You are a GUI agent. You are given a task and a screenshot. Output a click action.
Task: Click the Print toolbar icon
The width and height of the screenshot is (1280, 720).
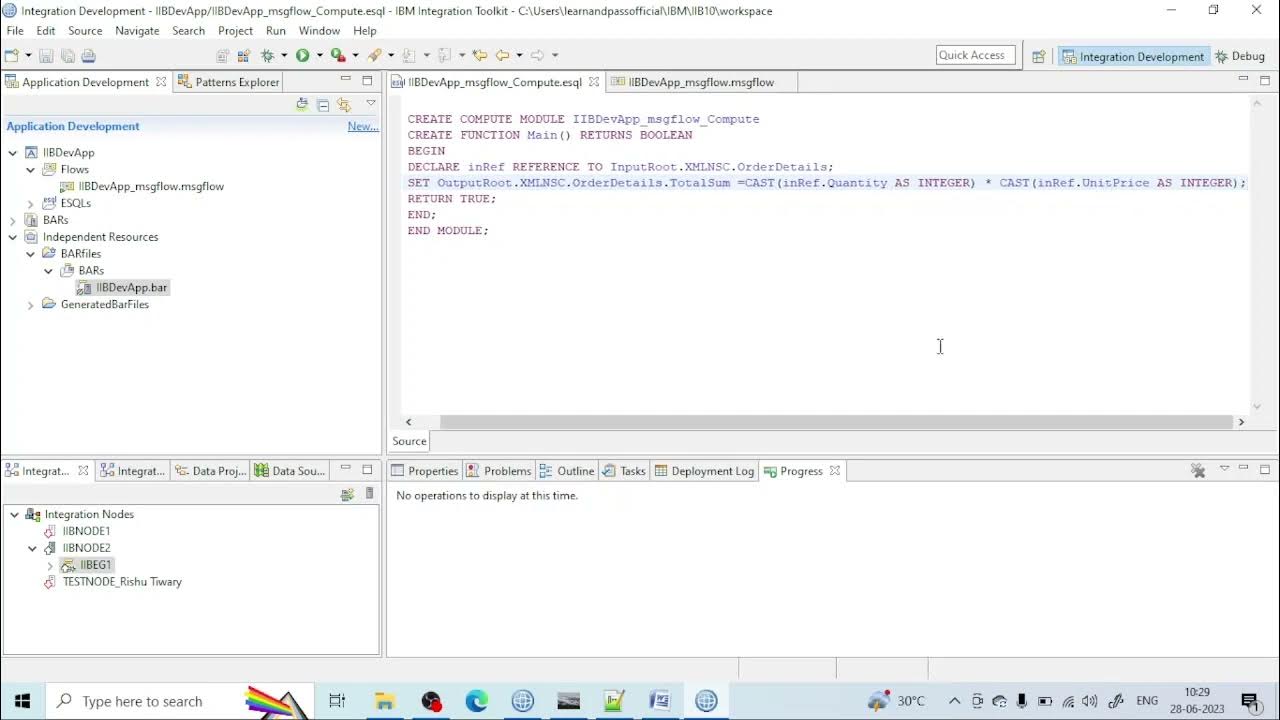[88, 56]
